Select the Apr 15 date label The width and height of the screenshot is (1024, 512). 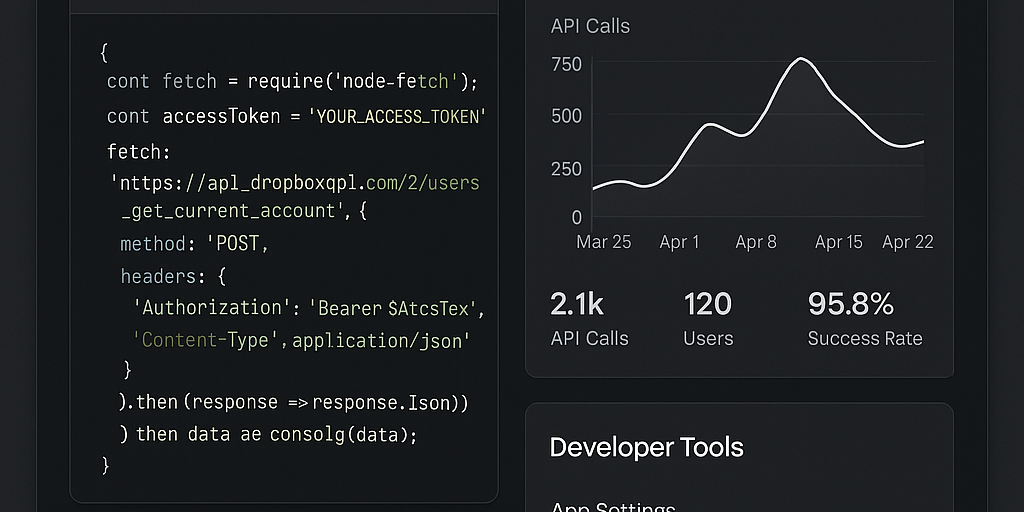(838, 242)
